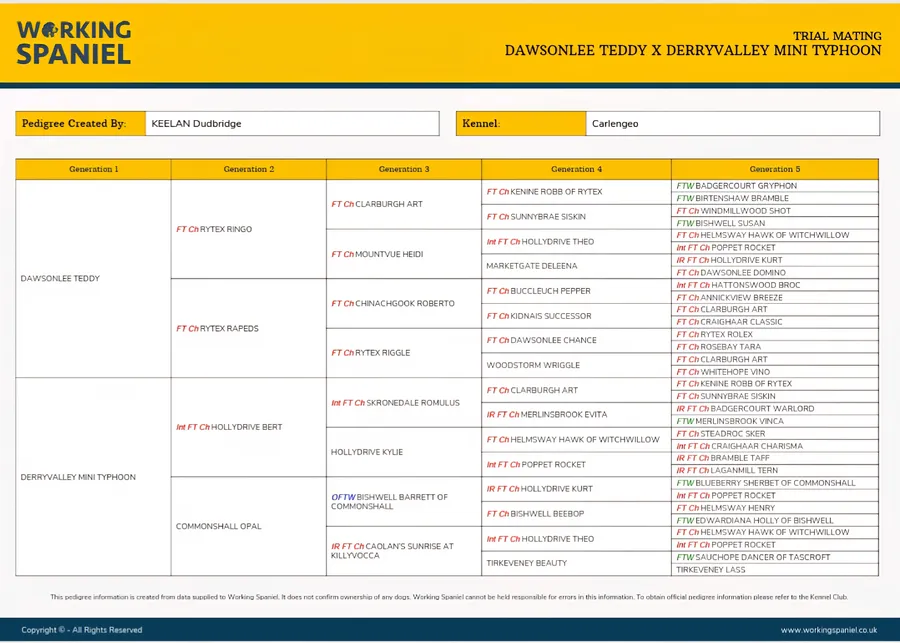Click the Working Spaniel logo
The image size is (900, 643).
74,42
